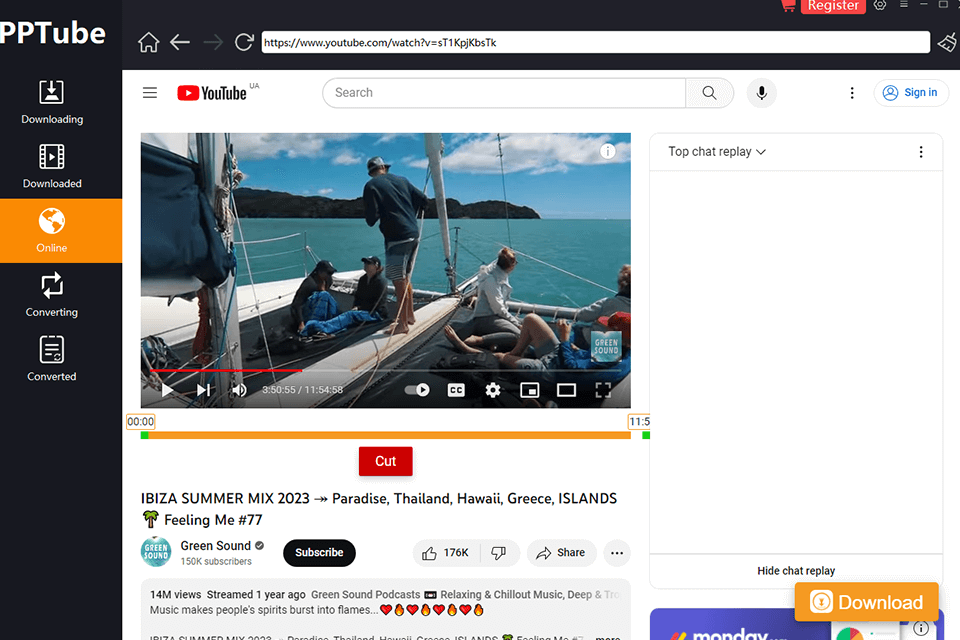This screenshot has height=640, width=960.
Task: Open Green Sound channel avatar
Action: pyautogui.click(x=156, y=552)
